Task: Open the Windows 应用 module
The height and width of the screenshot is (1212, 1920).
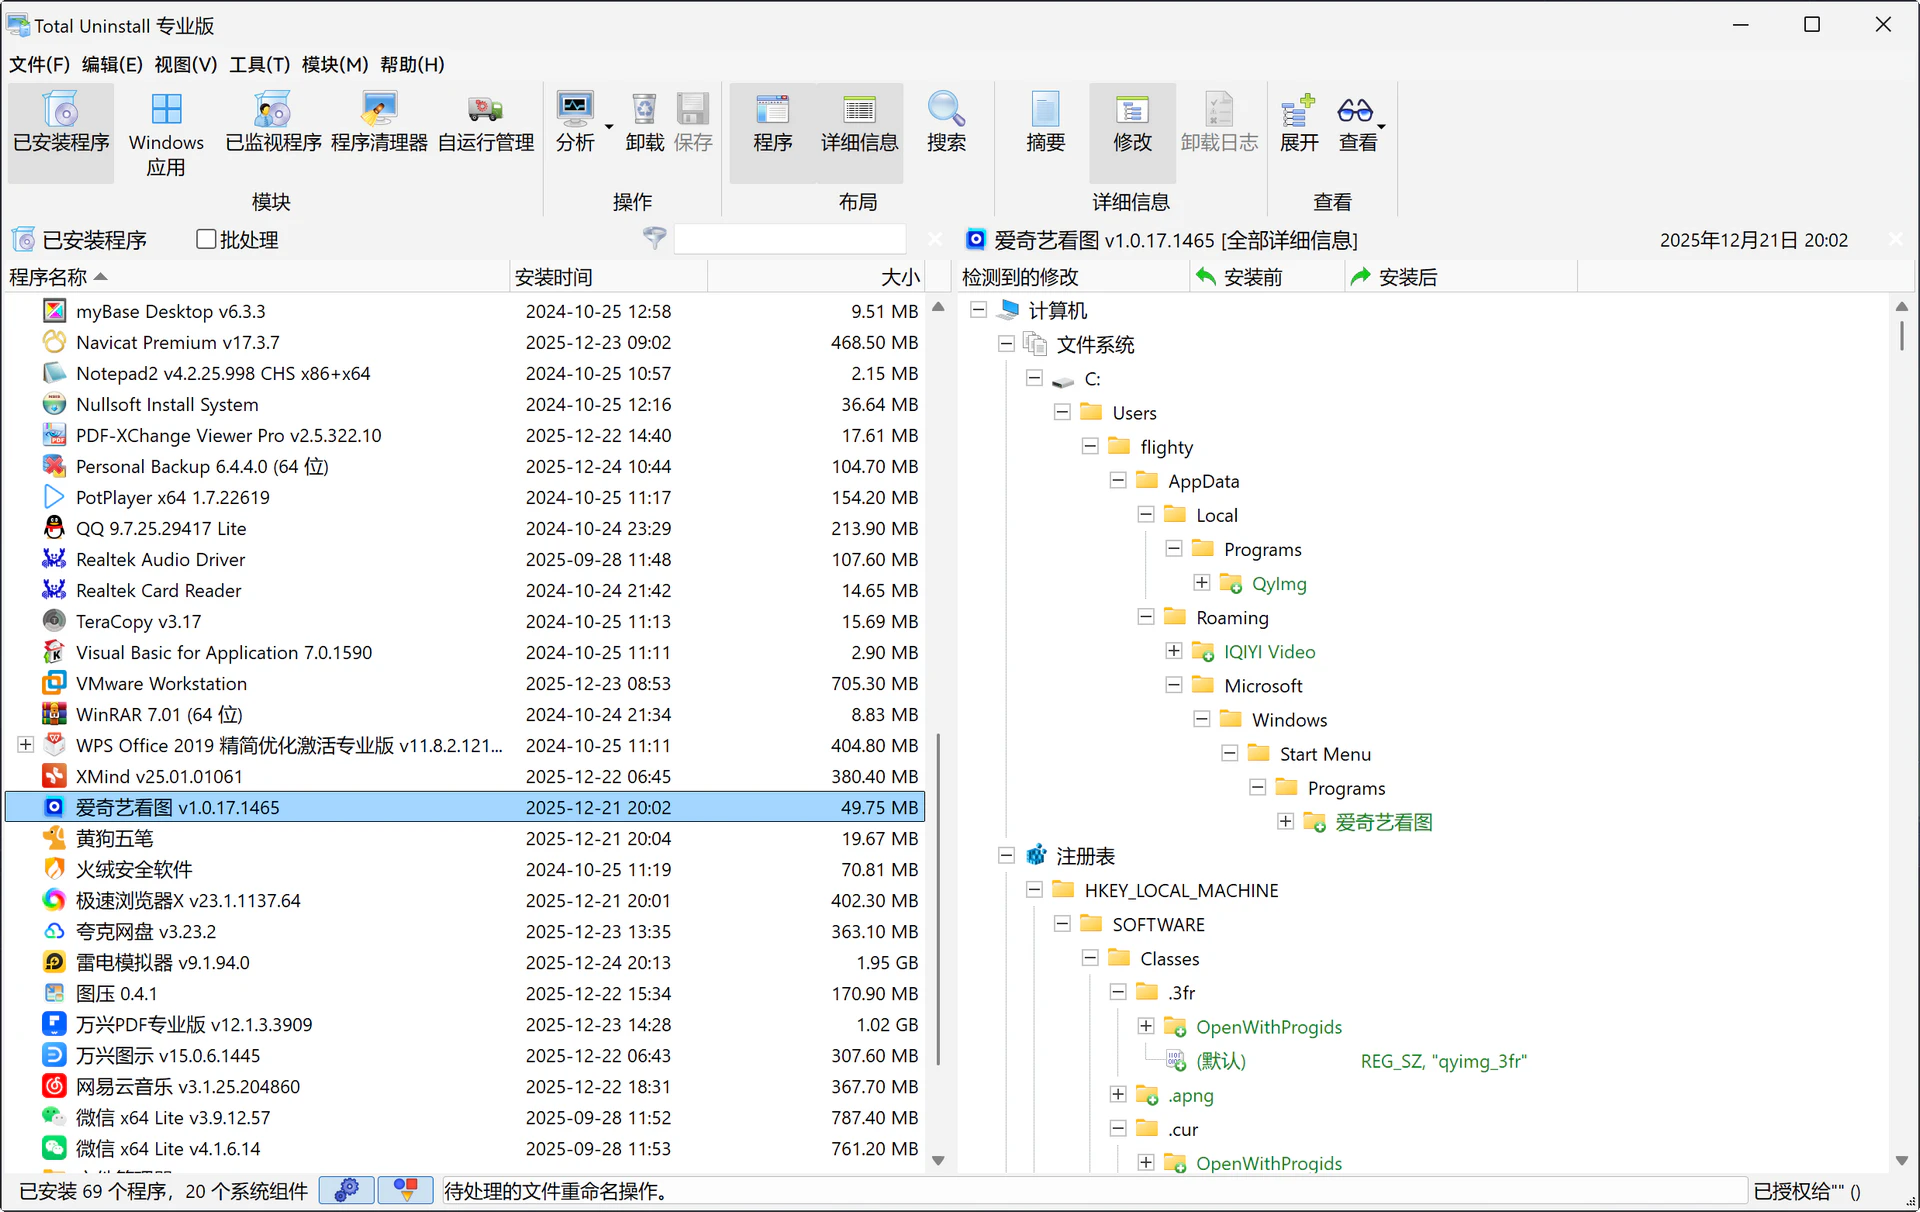Action: (166, 131)
